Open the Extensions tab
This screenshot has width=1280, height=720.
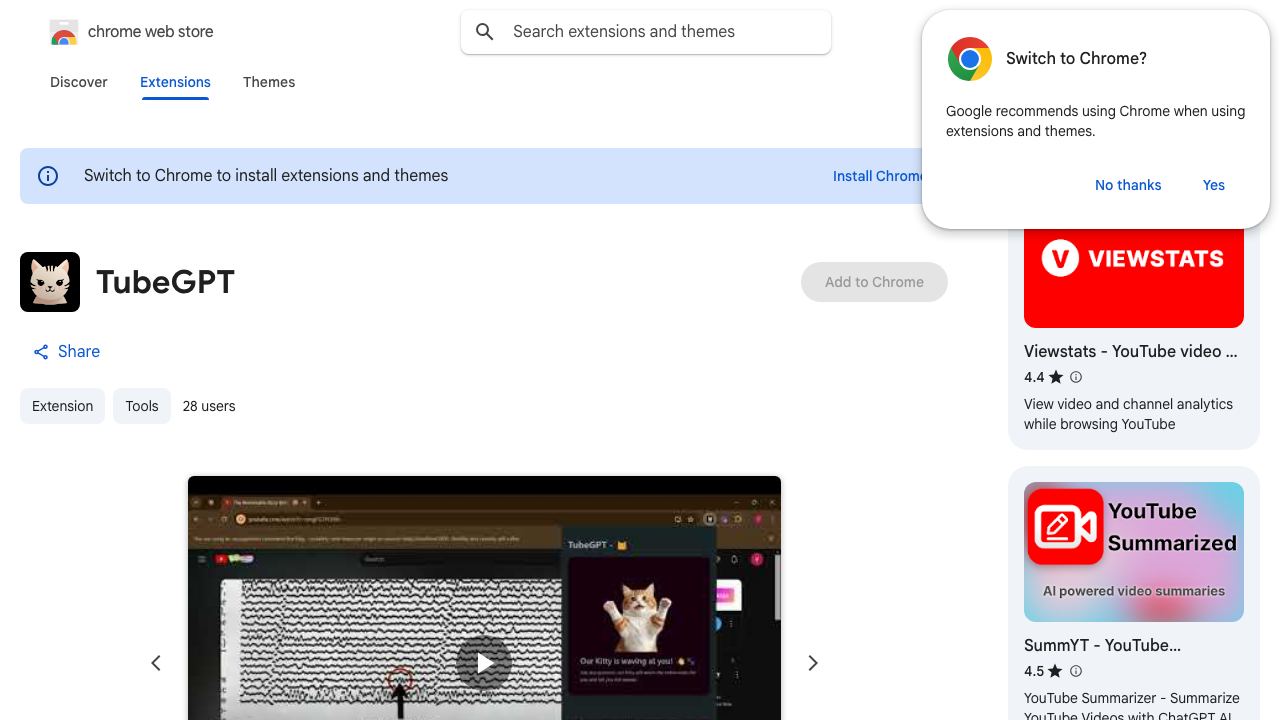[175, 82]
